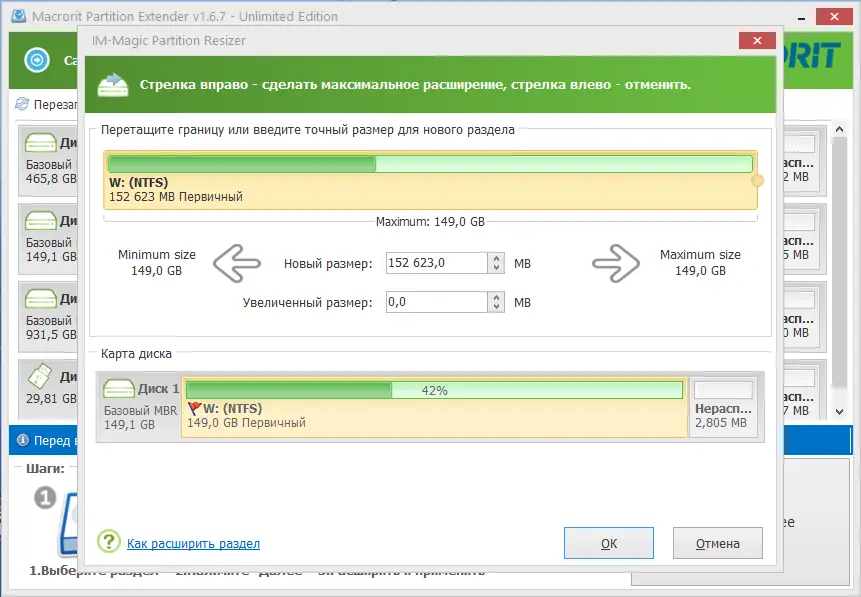Close the IM-Magic Partition Resizer dialog
861x597 pixels.
click(757, 41)
